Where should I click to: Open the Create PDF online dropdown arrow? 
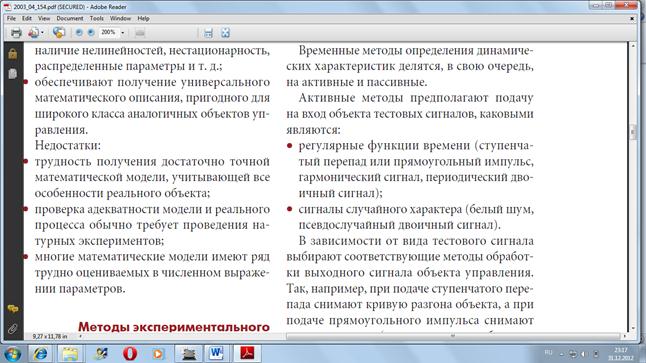tap(42, 33)
